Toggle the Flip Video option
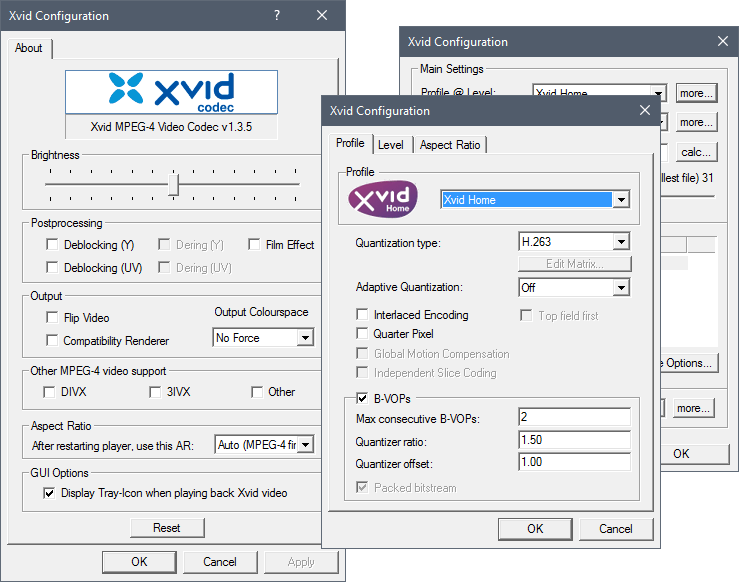 click(x=53, y=318)
